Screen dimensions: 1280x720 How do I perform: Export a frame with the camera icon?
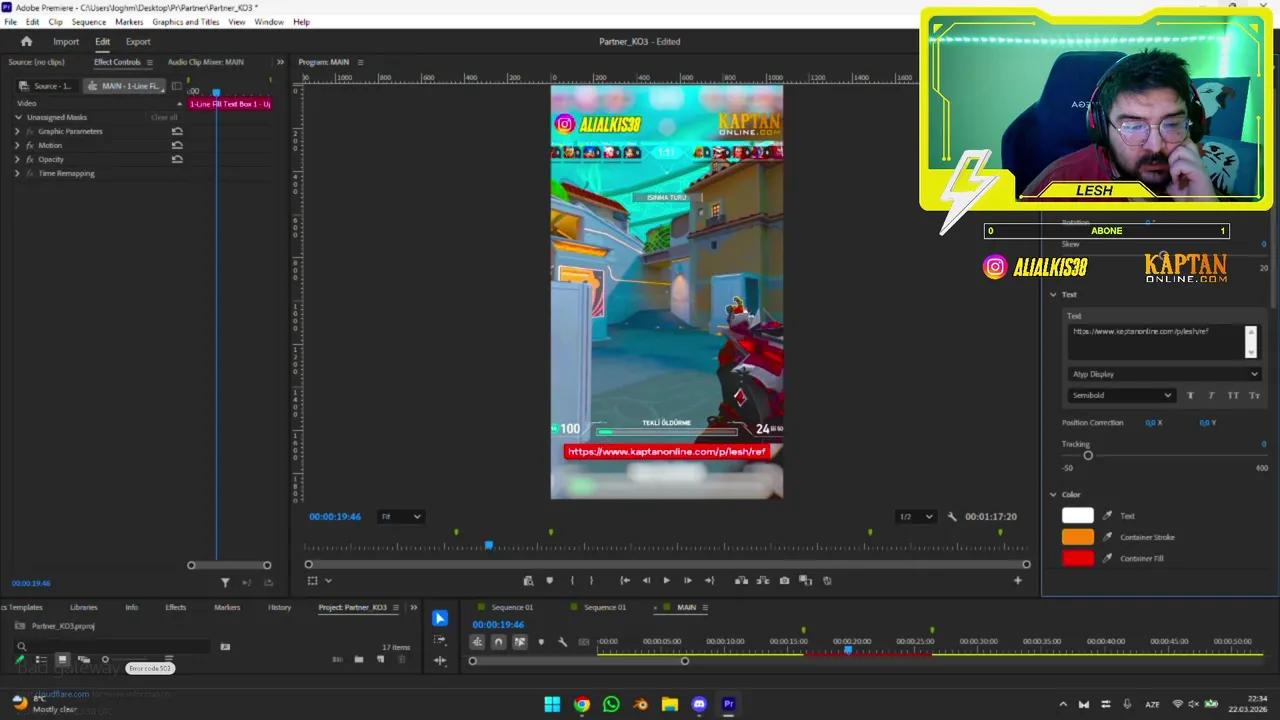(784, 580)
